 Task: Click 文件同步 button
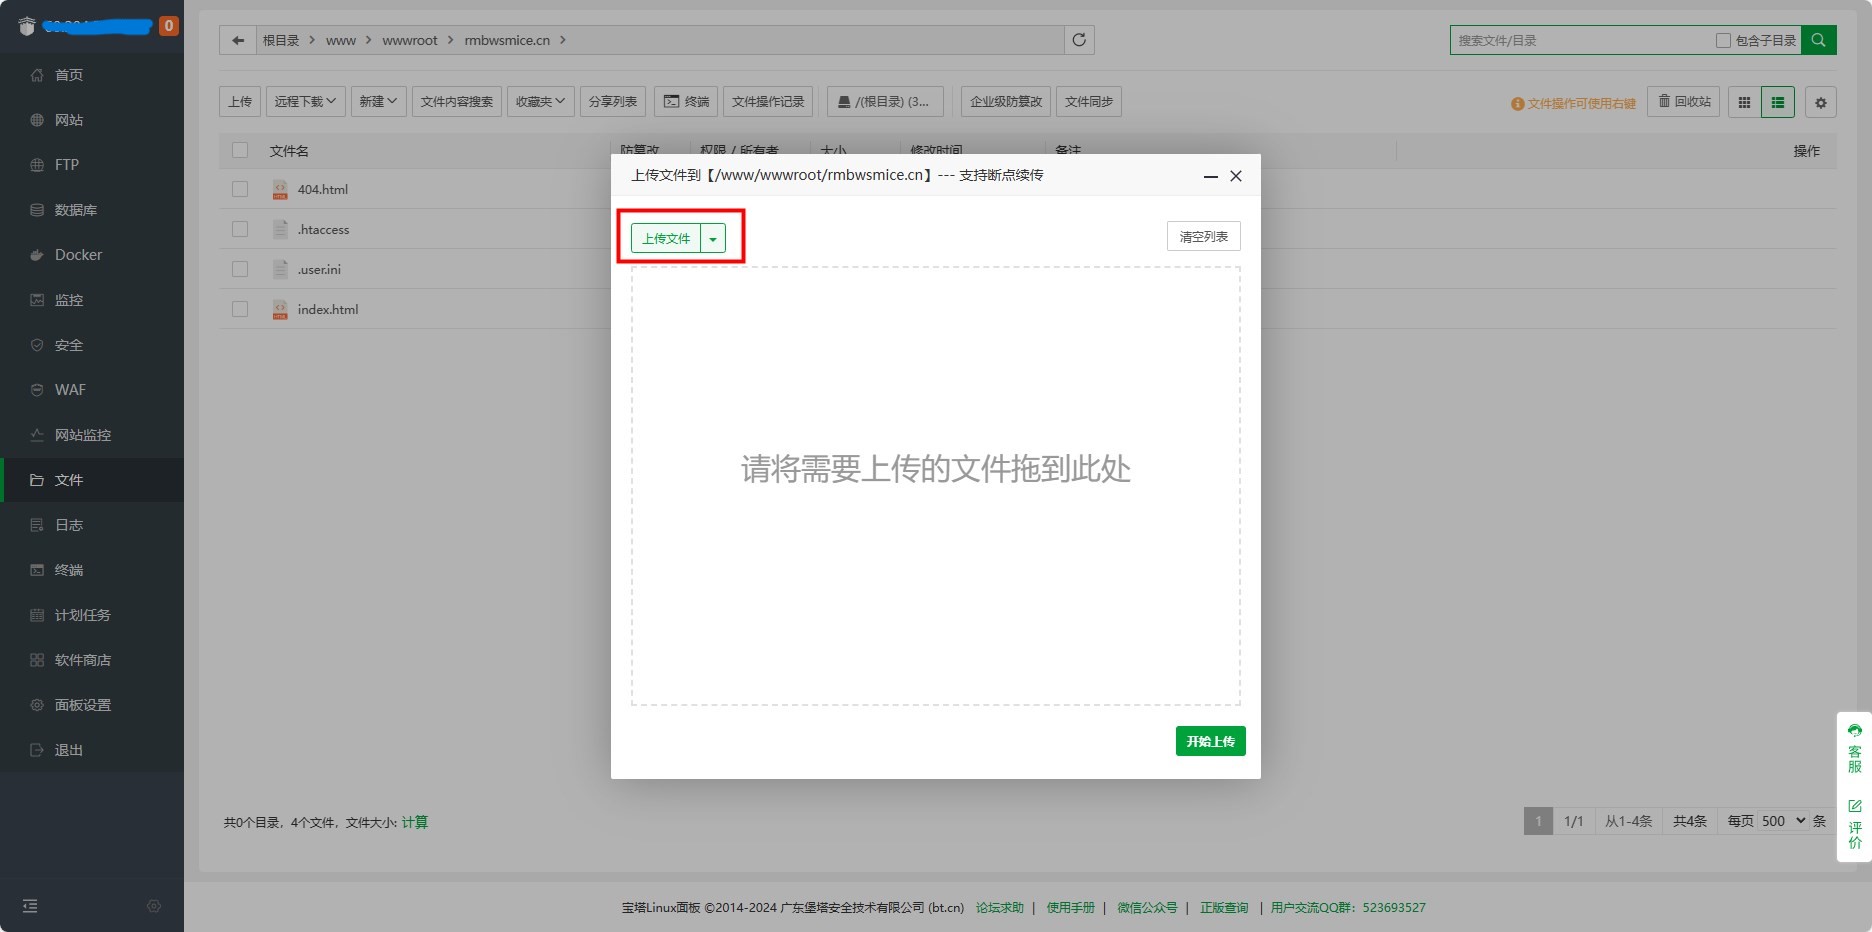1089,101
